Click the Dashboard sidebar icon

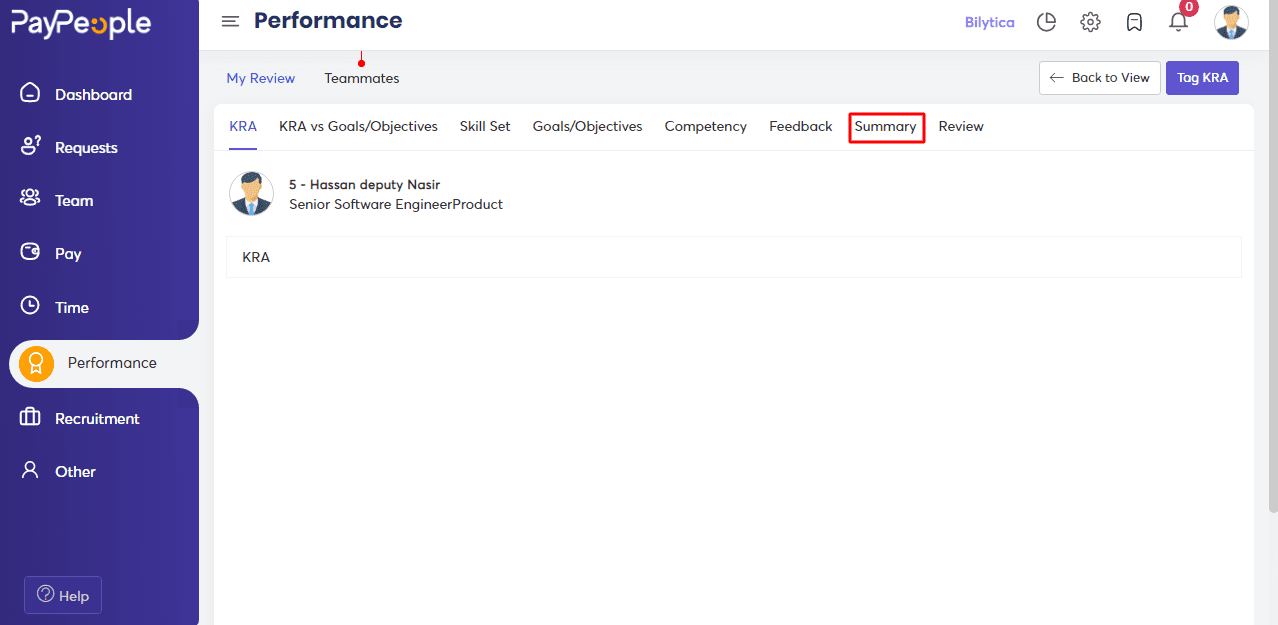[31, 93]
